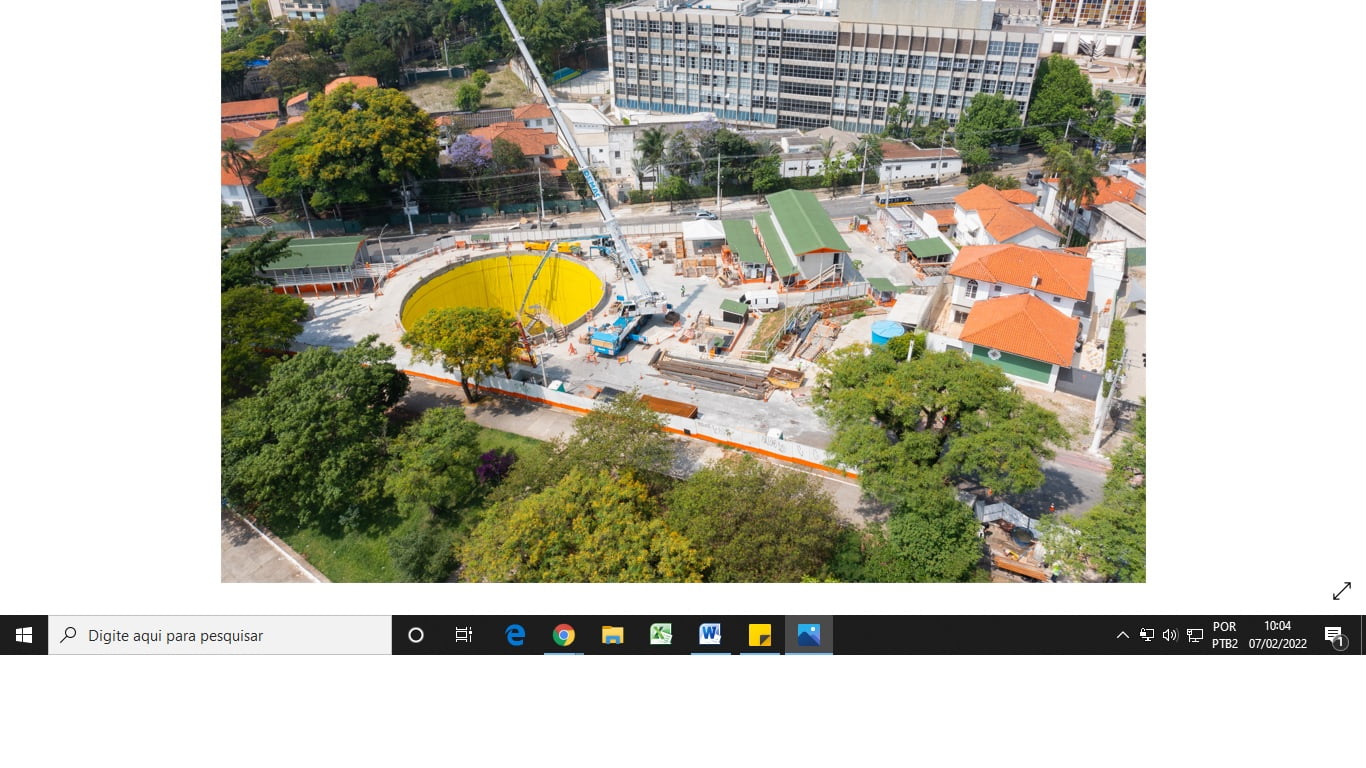This screenshot has width=1366, height=768.
Task: Open File Explorer from the taskbar
Action: pos(613,635)
